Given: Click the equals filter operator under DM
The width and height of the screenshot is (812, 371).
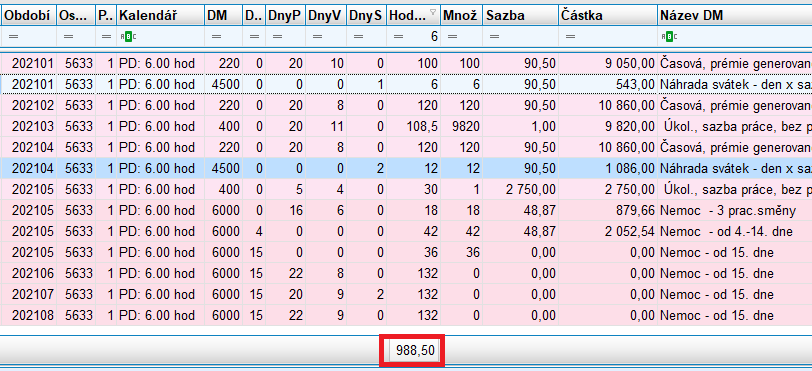Looking at the screenshot, I should tap(216, 37).
